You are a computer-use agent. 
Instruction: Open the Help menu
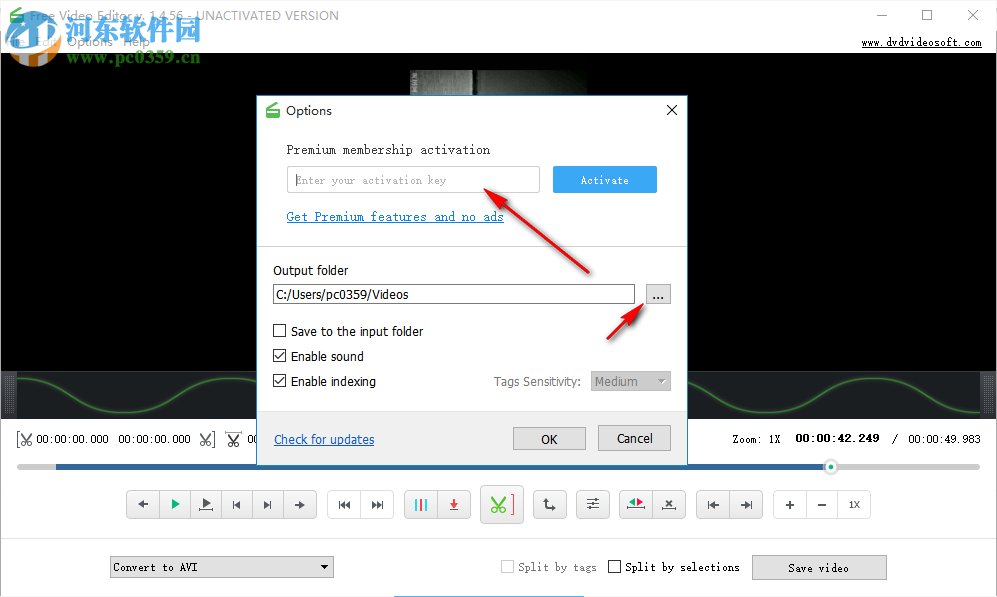tap(137, 42)
